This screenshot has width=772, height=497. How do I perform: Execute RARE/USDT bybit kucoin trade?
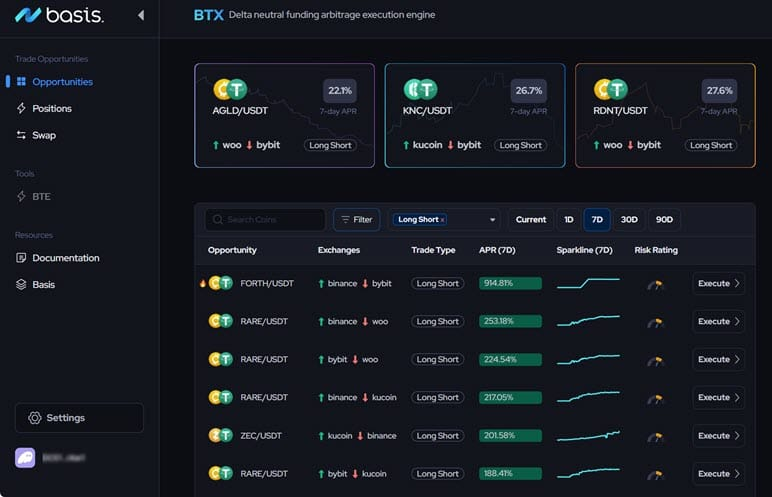click(x=718, y=474)
